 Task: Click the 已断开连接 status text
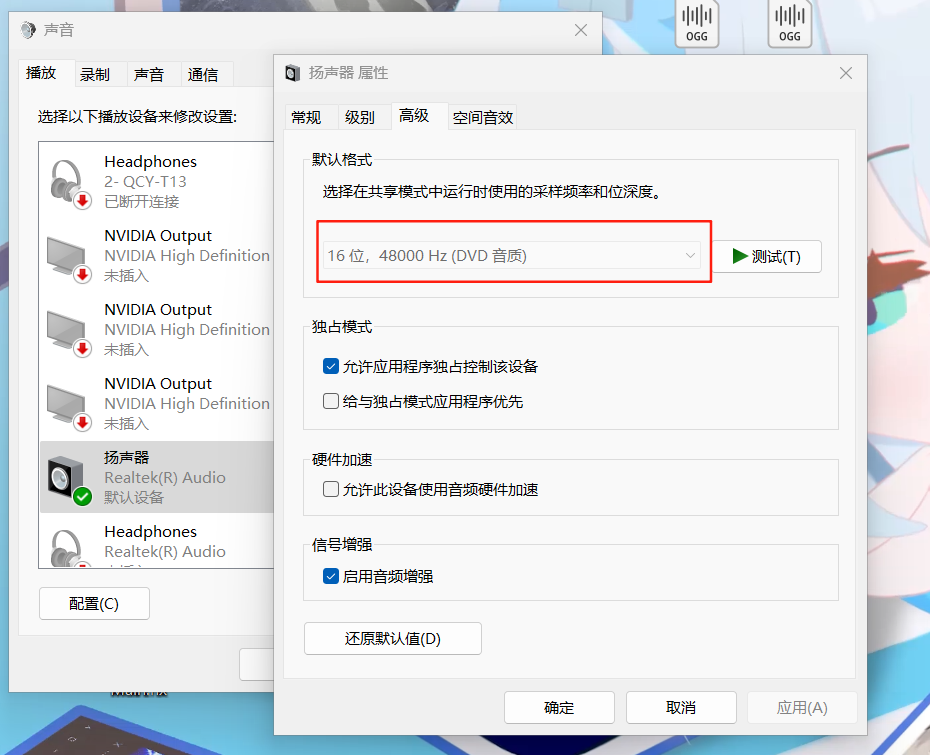142,202
